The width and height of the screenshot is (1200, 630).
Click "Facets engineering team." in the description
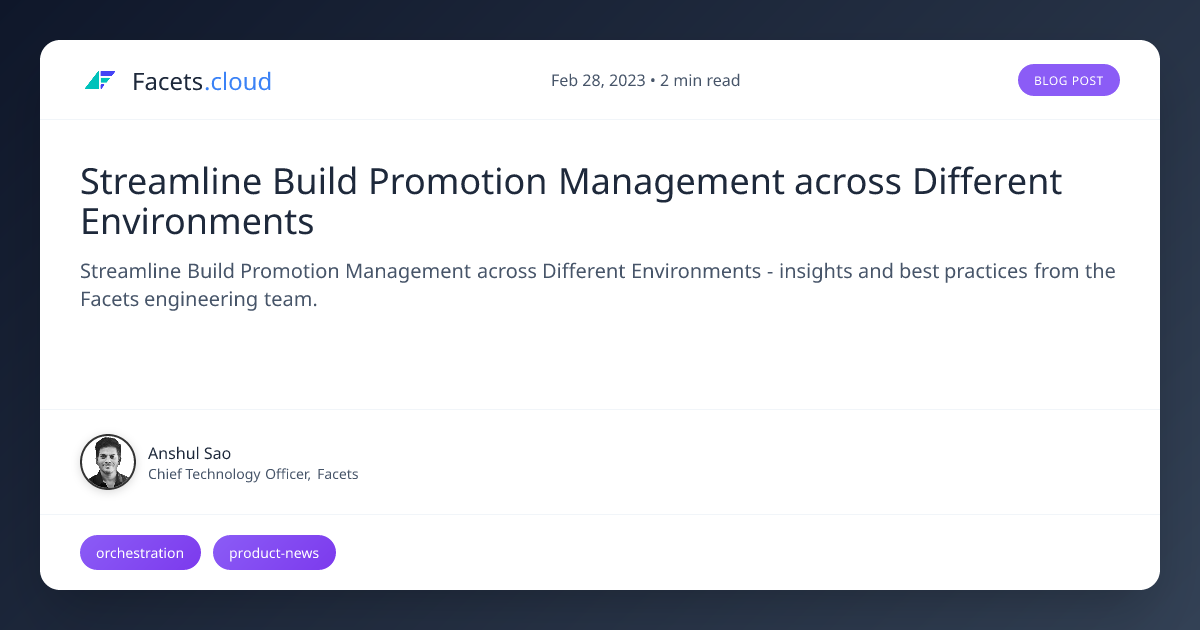(x=198, y=299)
